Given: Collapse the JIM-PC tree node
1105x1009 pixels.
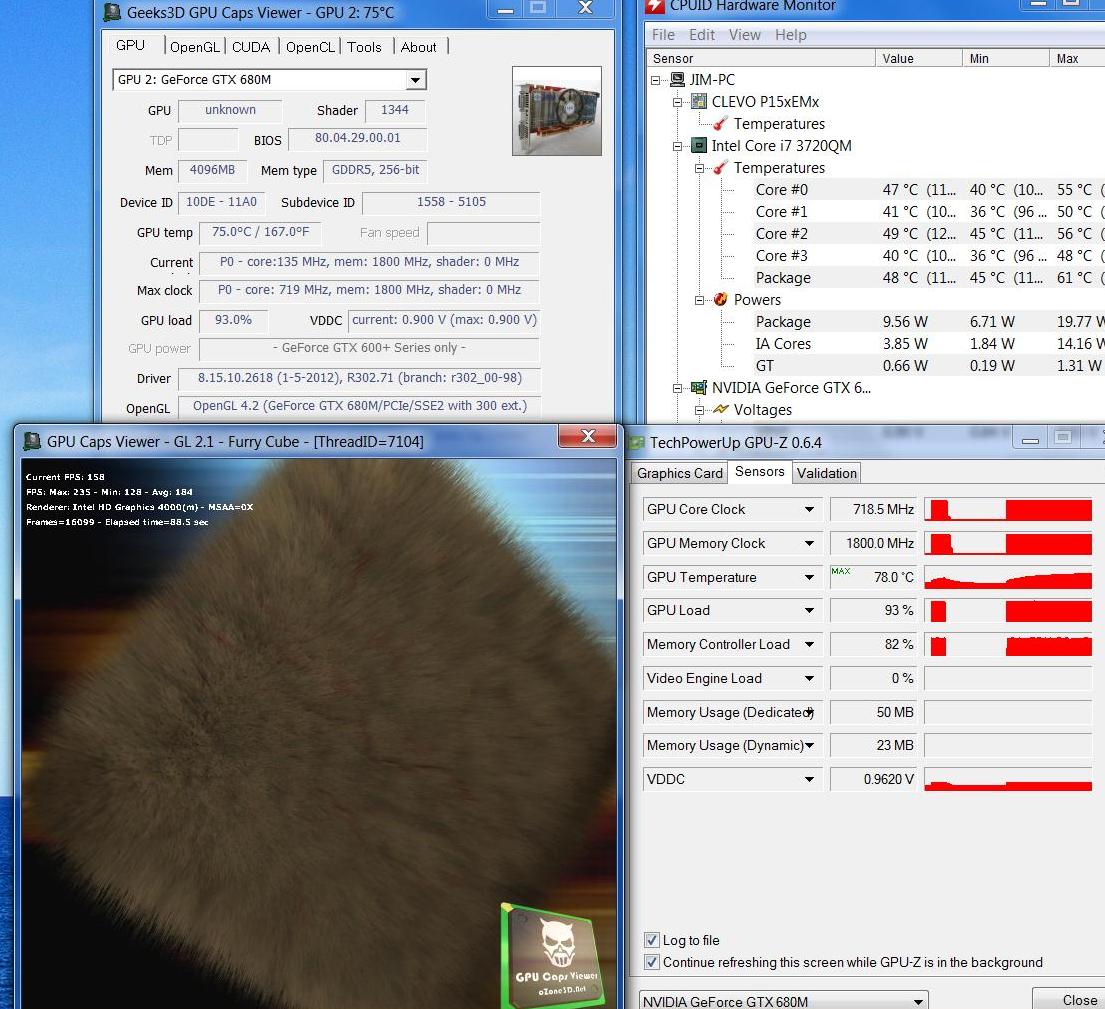Looking at the screenshot, I should (656, 80).
